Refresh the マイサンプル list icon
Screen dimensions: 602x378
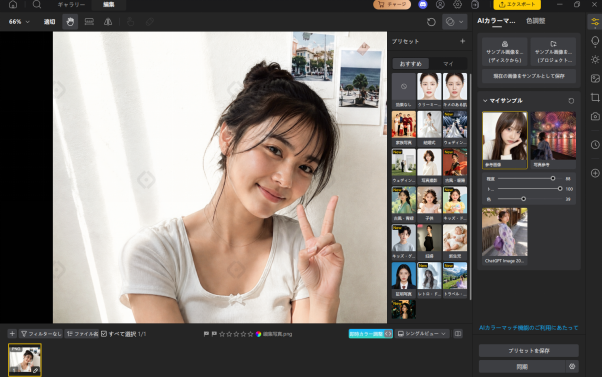click(571, 101)
